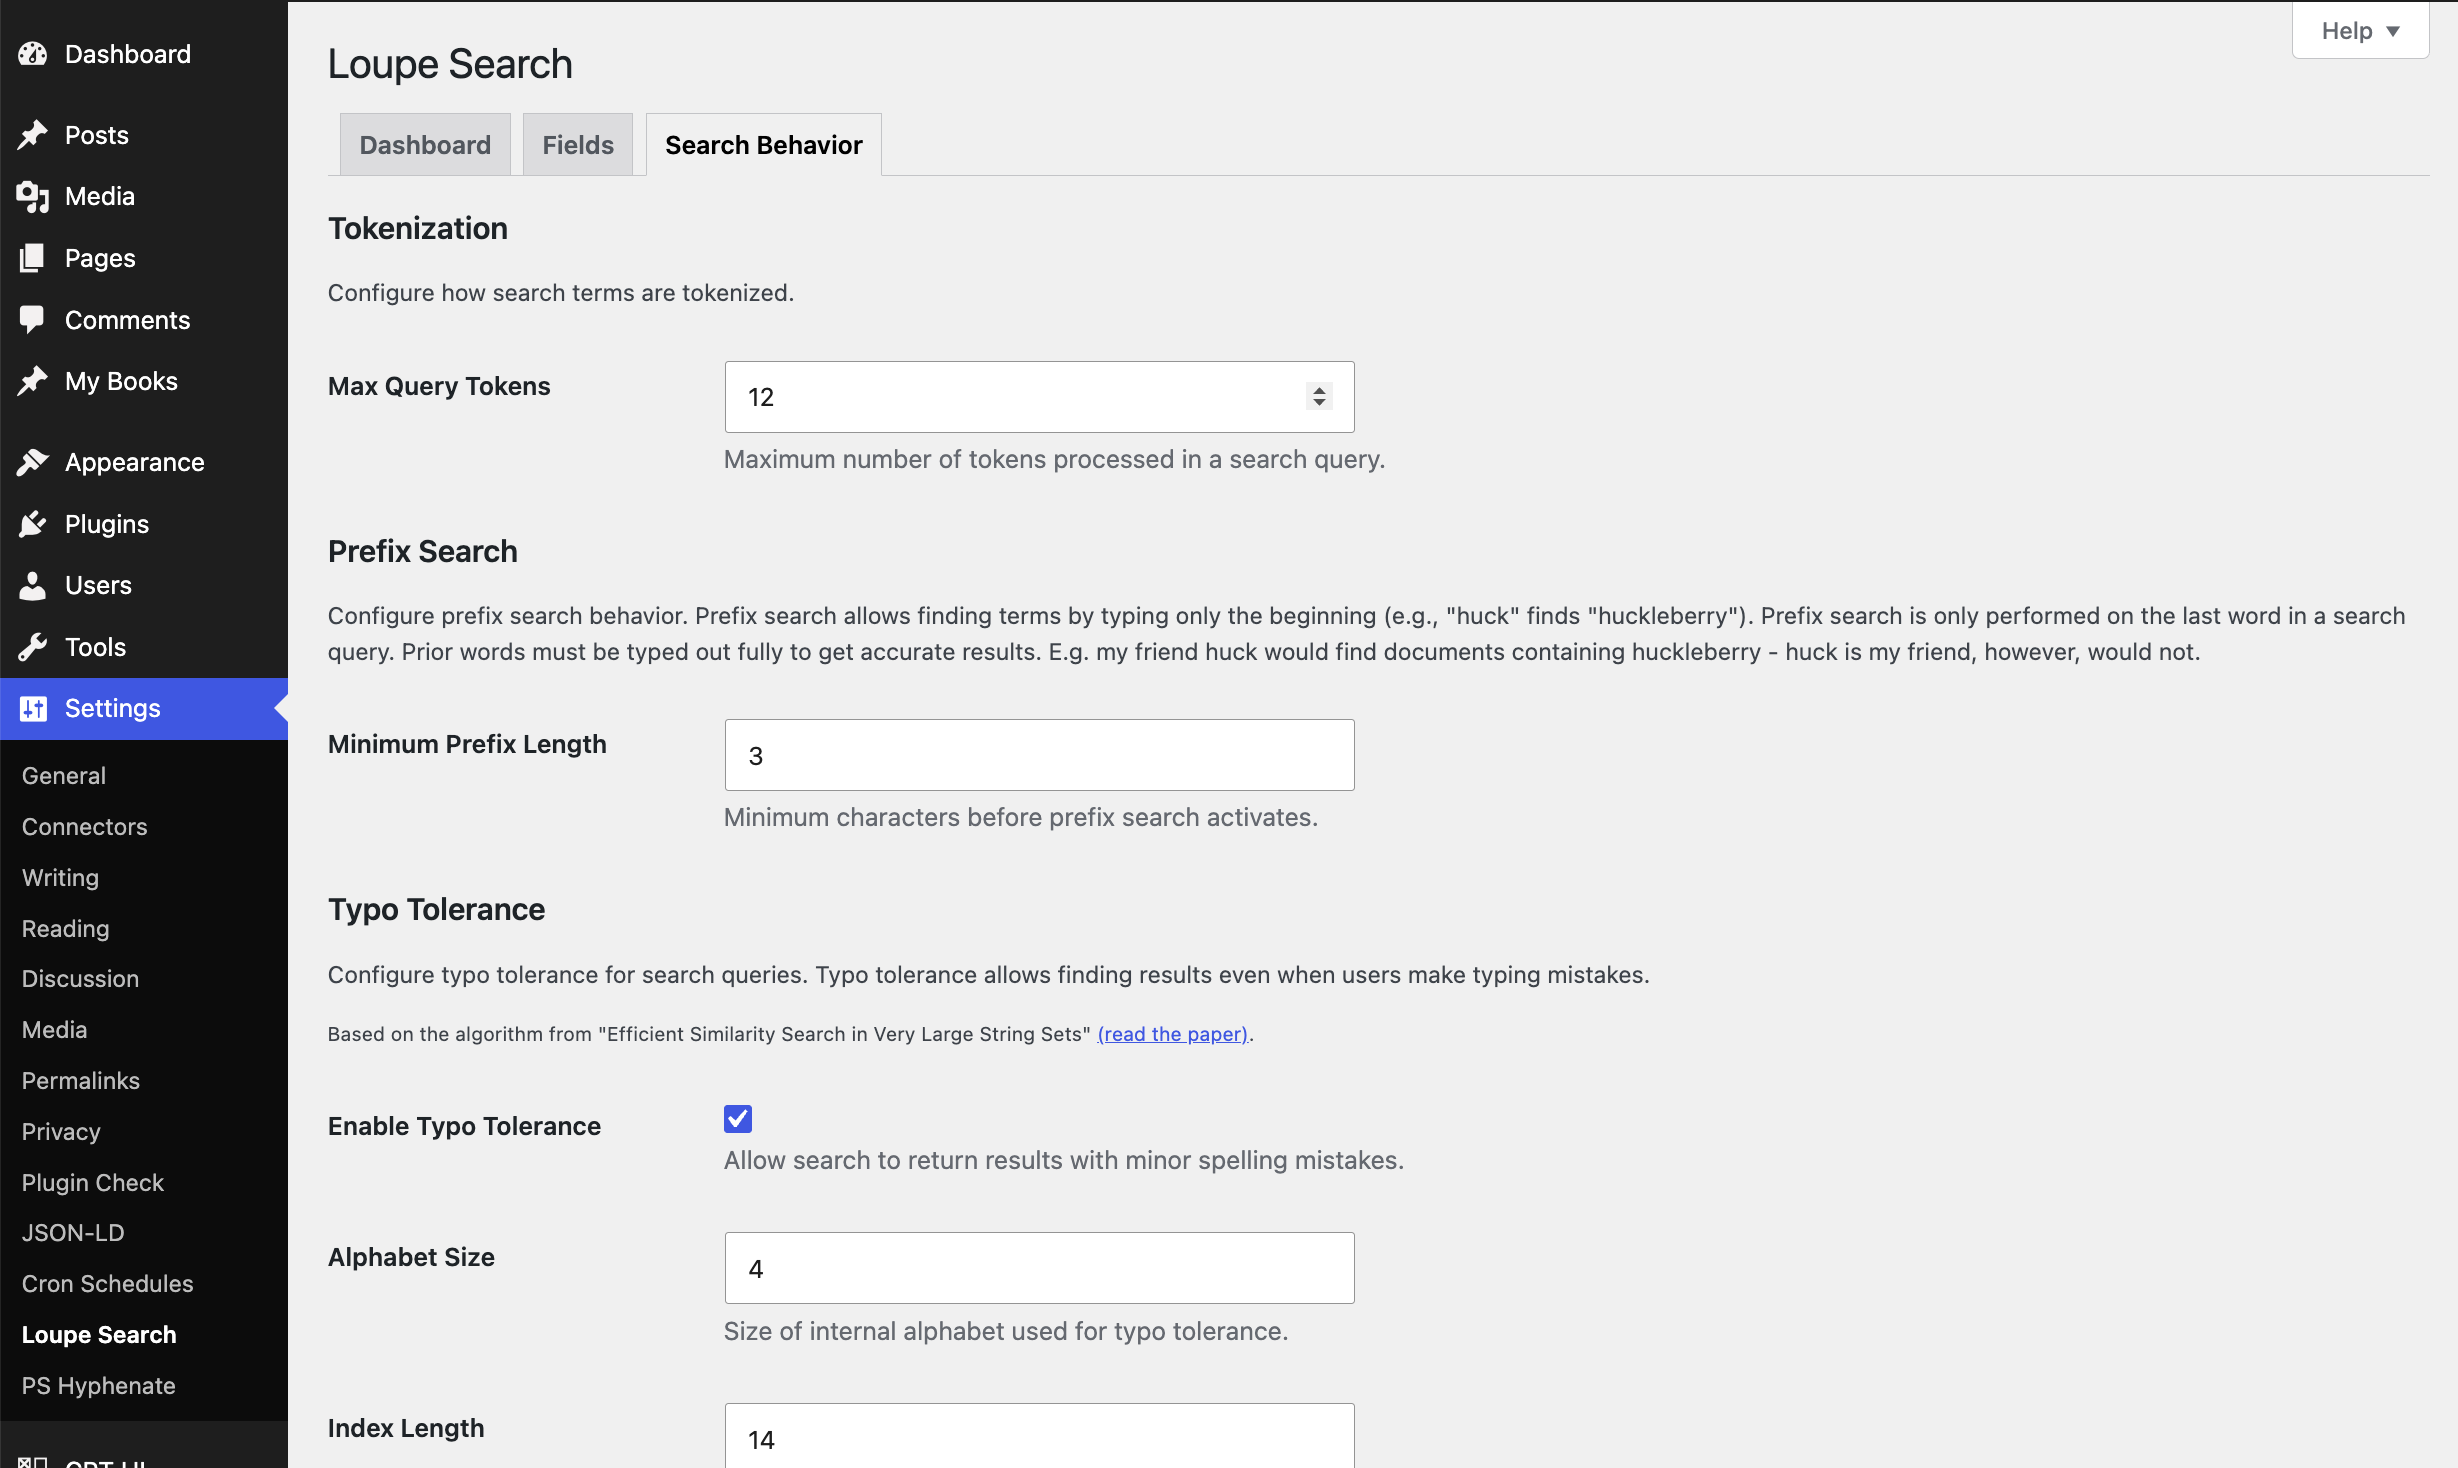Switch to the Dashboard tab
The height and width of the screenshot is (1468, 2458).
425,144
